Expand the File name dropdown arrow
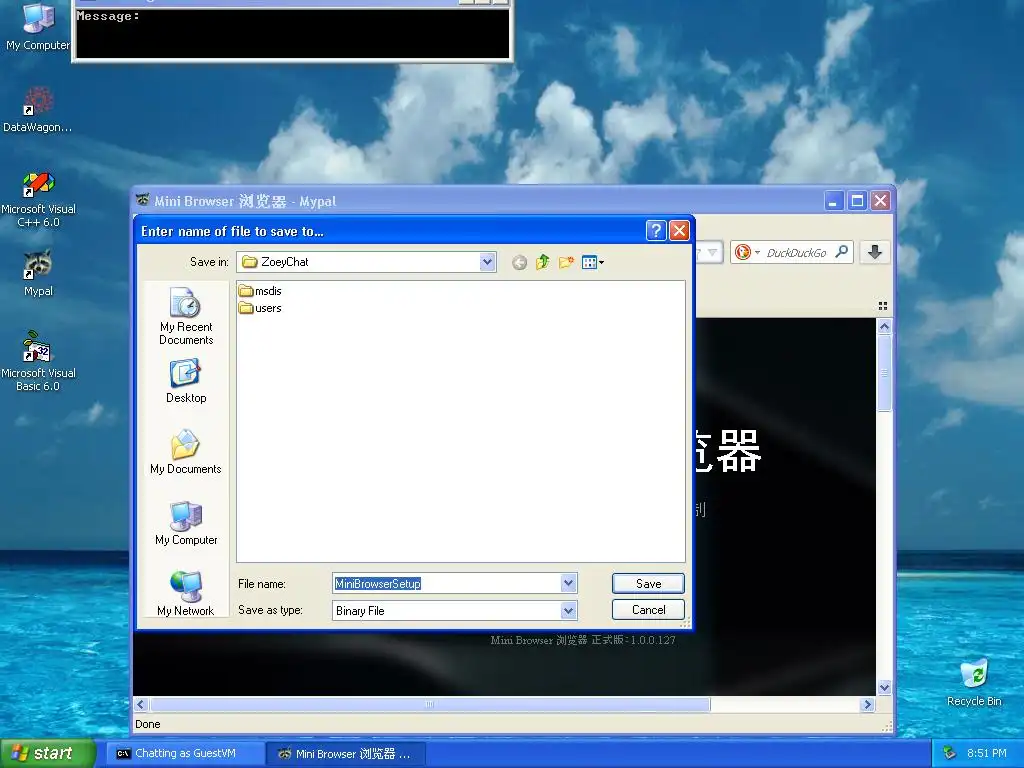1024x768 pixels. pyautogui.click(x=568, y=583)
